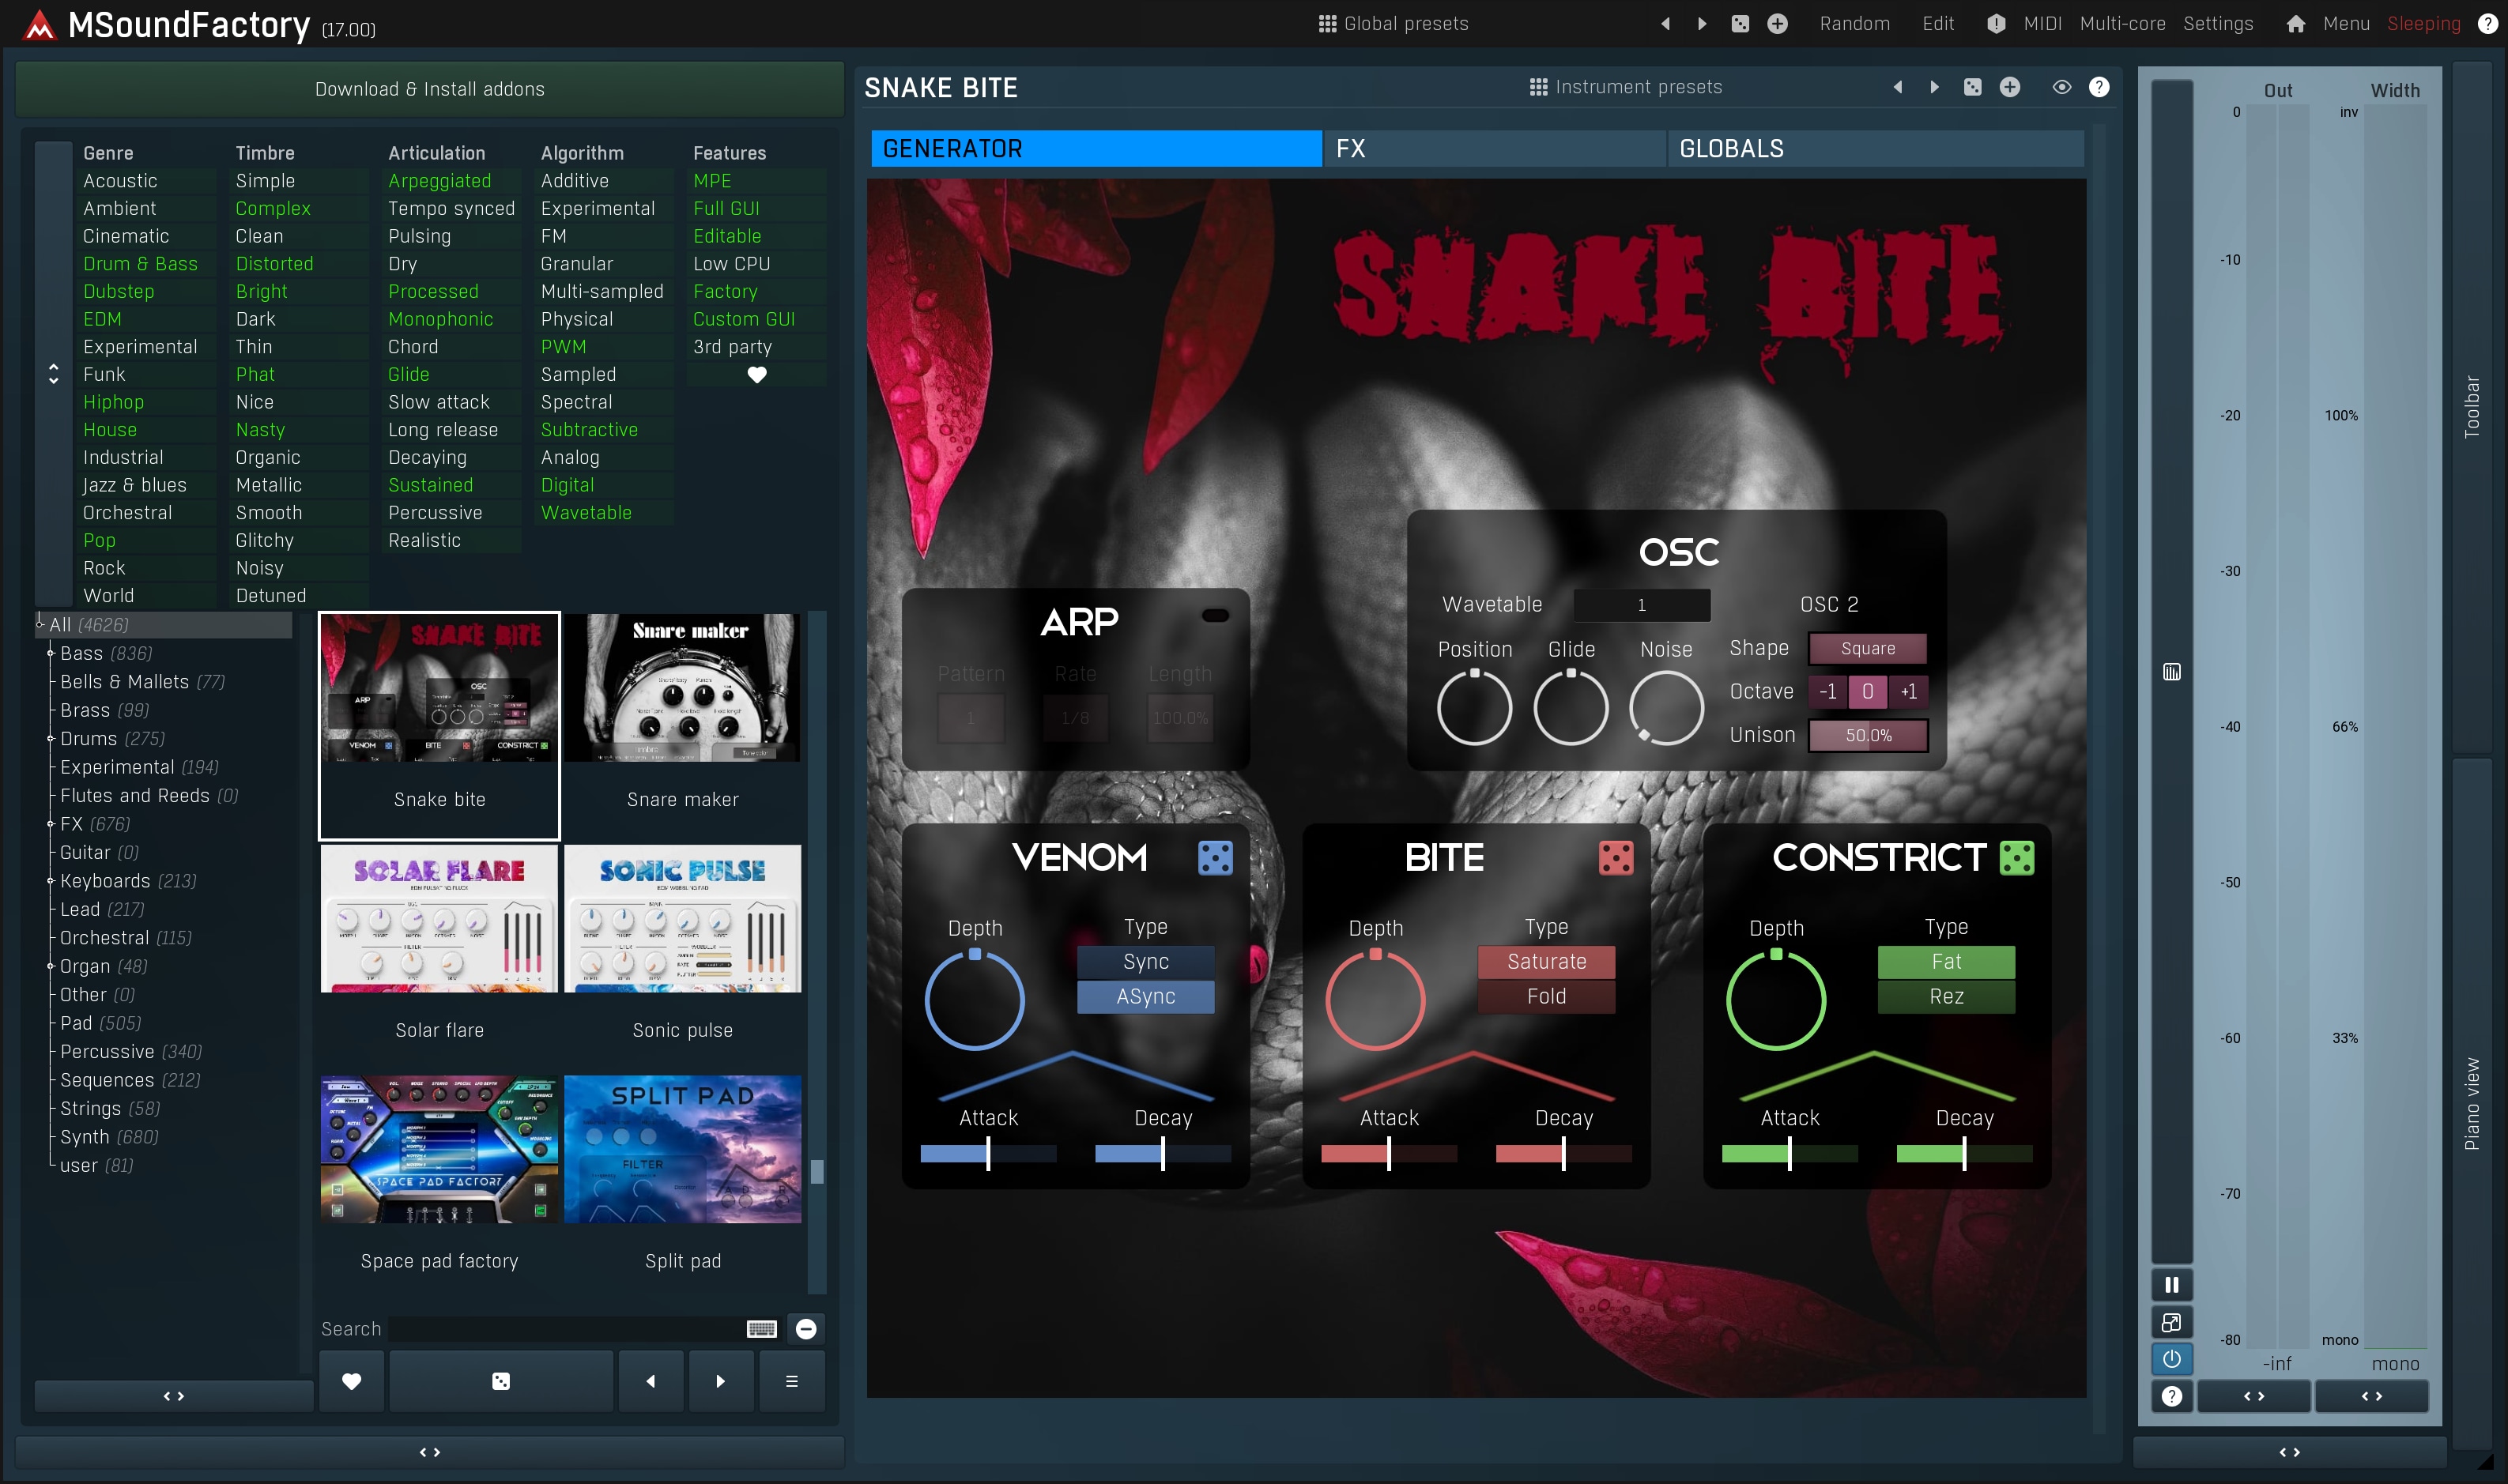The width and height of the screenshot is (2508, 1484).
Task: Select the Fold type in BITE
Action: [x=1546, y=996]
